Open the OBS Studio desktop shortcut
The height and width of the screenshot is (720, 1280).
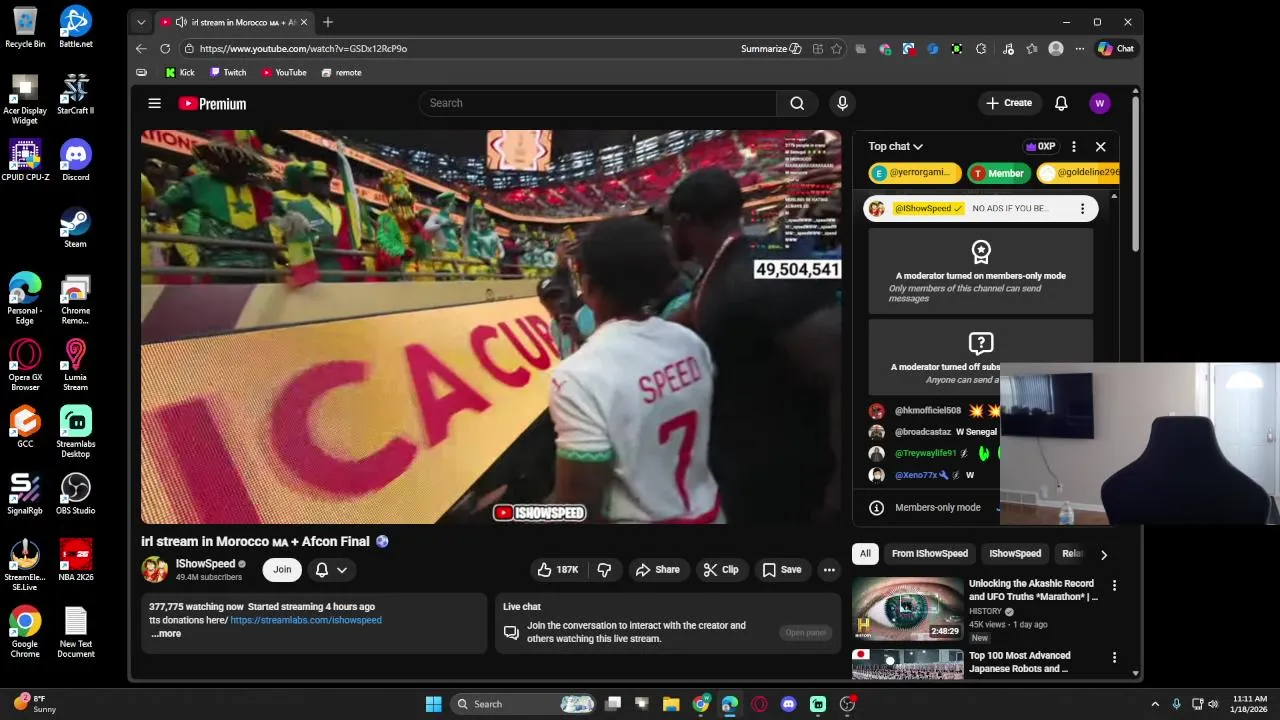click(x=76, y=494)
